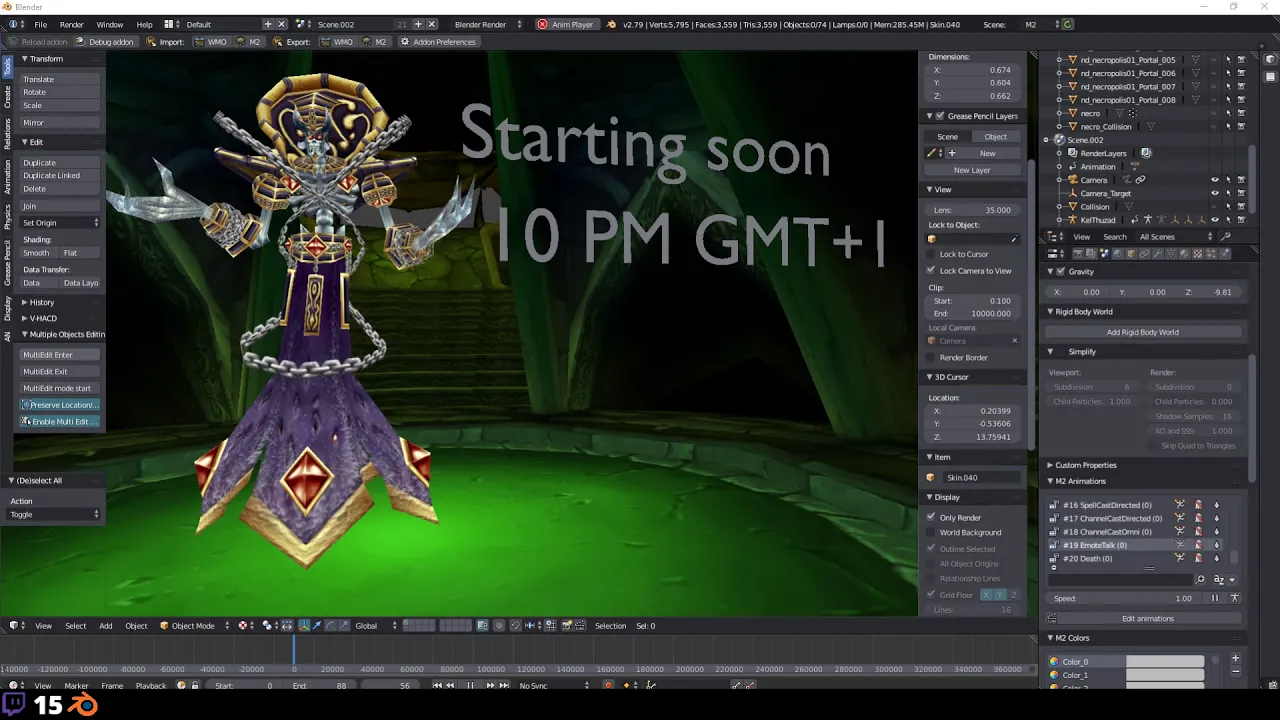Click the droplet icon for #17 ChannelCastDirected
1280x720 pixels.
pos(1216,518)
